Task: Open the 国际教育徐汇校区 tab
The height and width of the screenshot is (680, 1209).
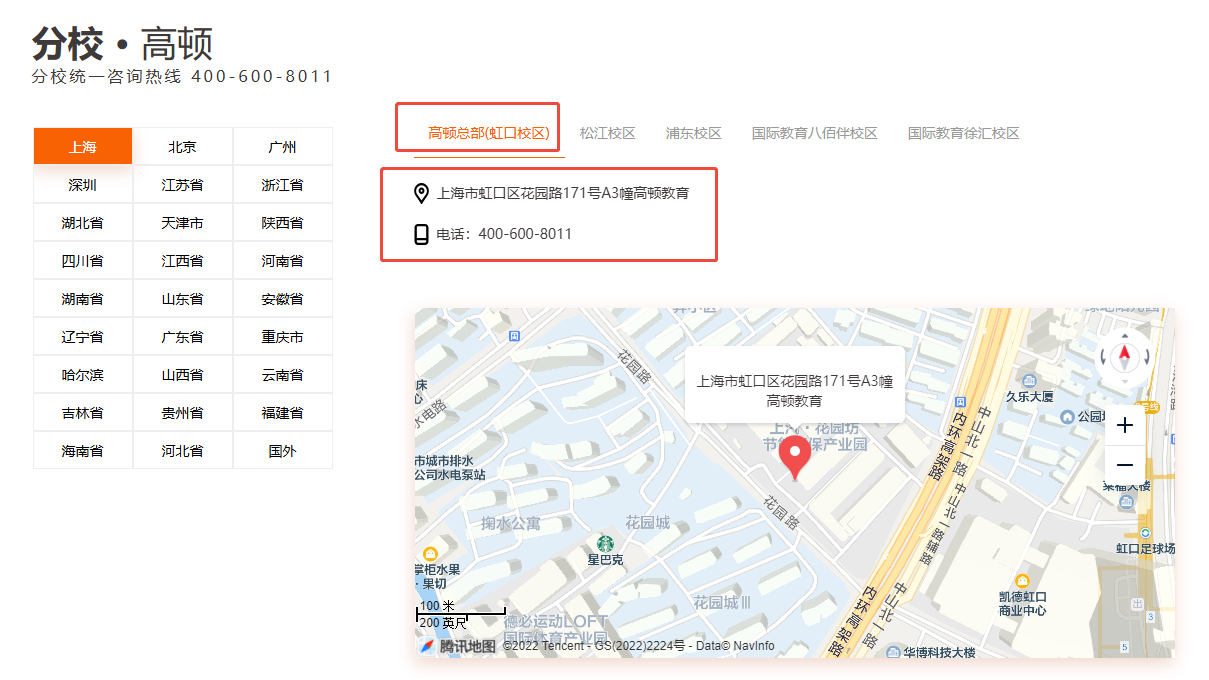Action: pos(963,133)
